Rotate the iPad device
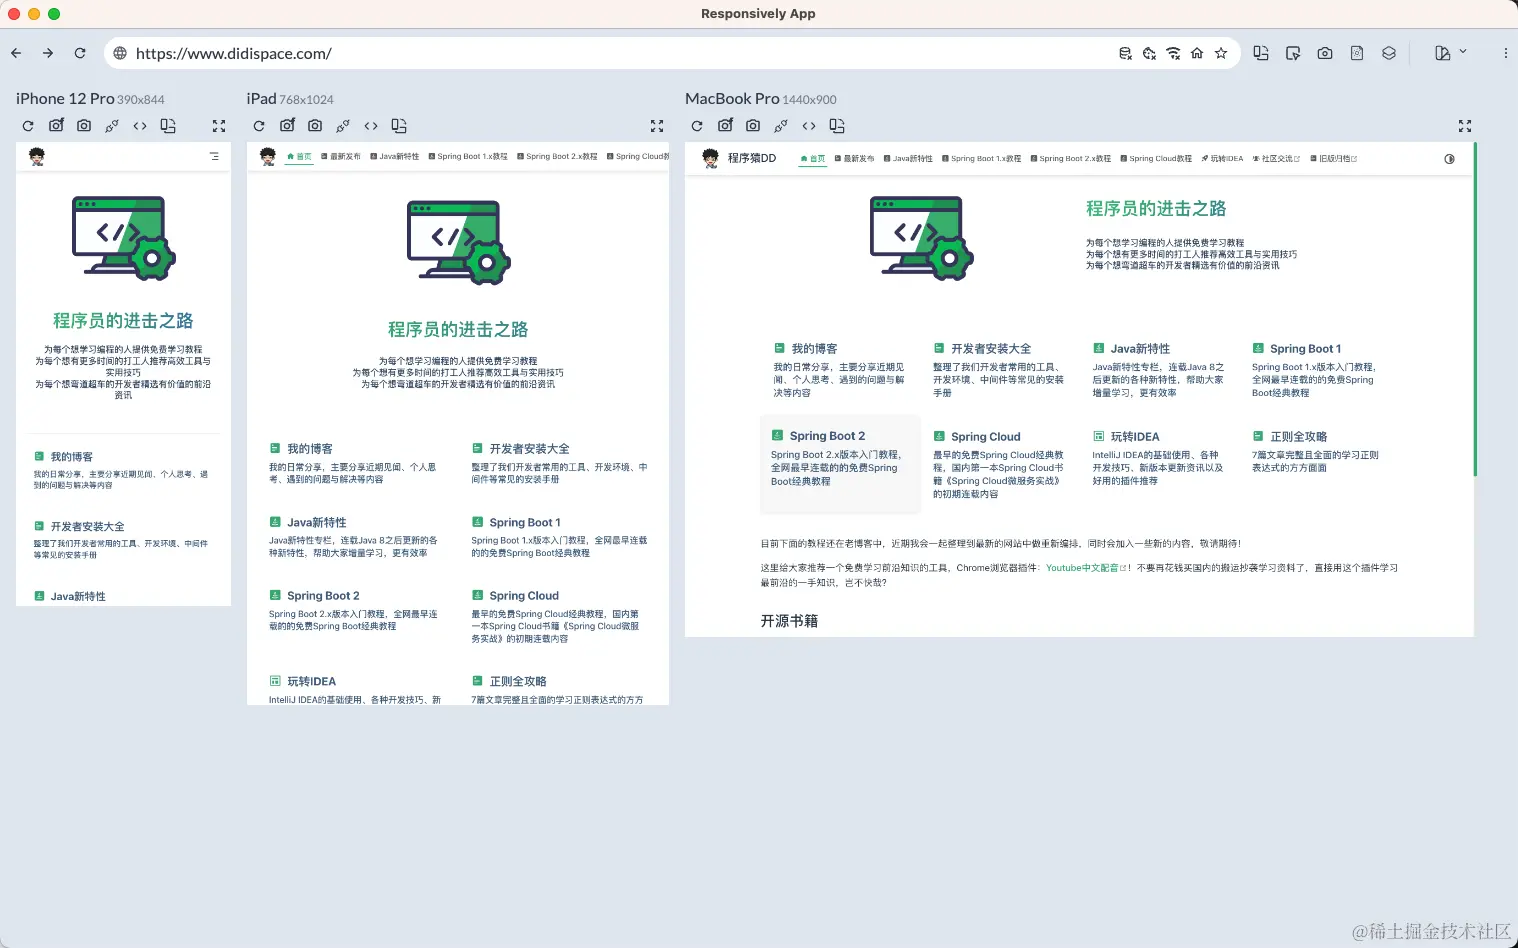Image resolution: width=1518 pixels, height=948 pixels. [x=399, y=126]
